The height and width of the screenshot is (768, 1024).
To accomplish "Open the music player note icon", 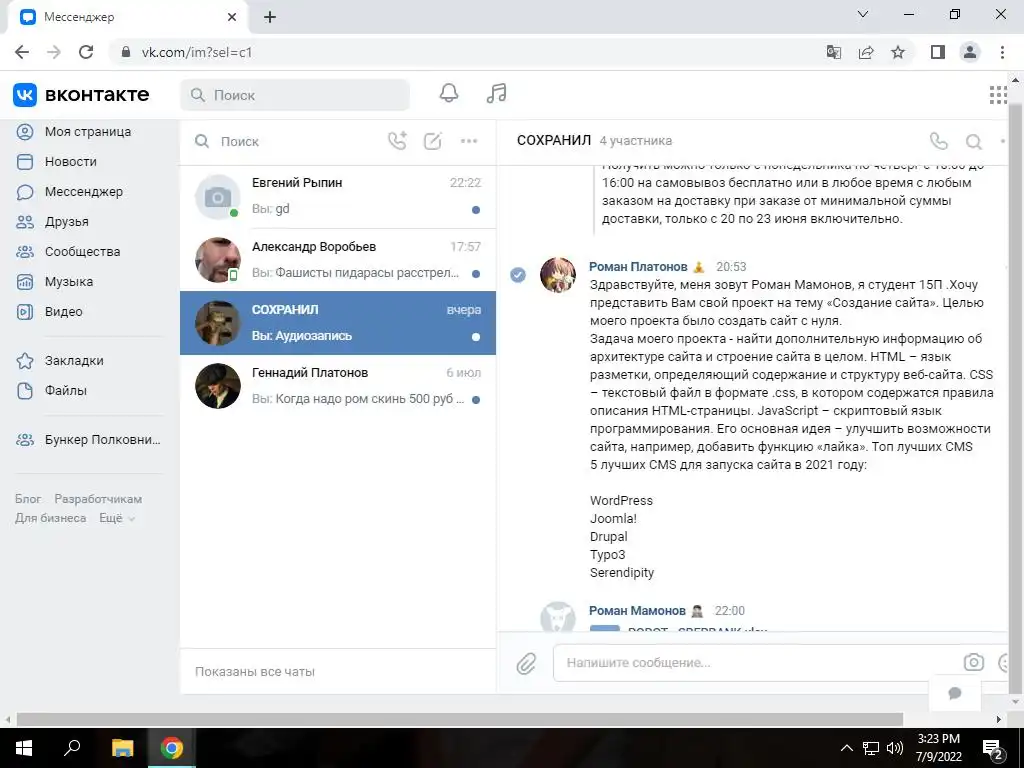I will 496,93.
